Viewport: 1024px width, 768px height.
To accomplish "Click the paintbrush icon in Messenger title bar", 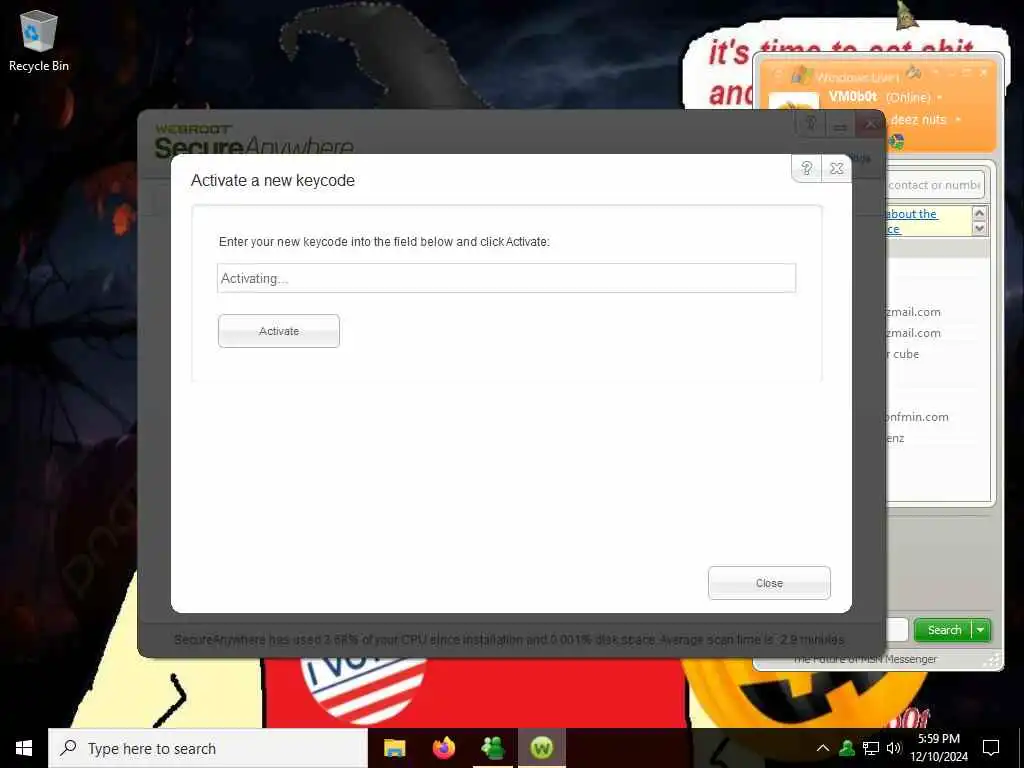I will pos(914,72).
